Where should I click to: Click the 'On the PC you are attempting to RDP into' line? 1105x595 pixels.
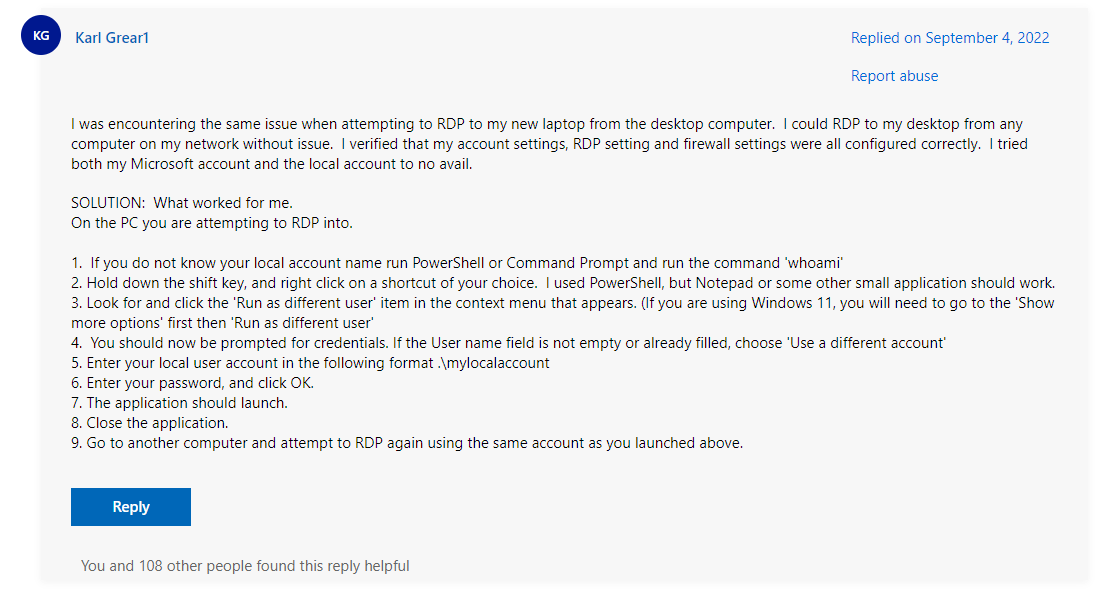pos(212,223)
